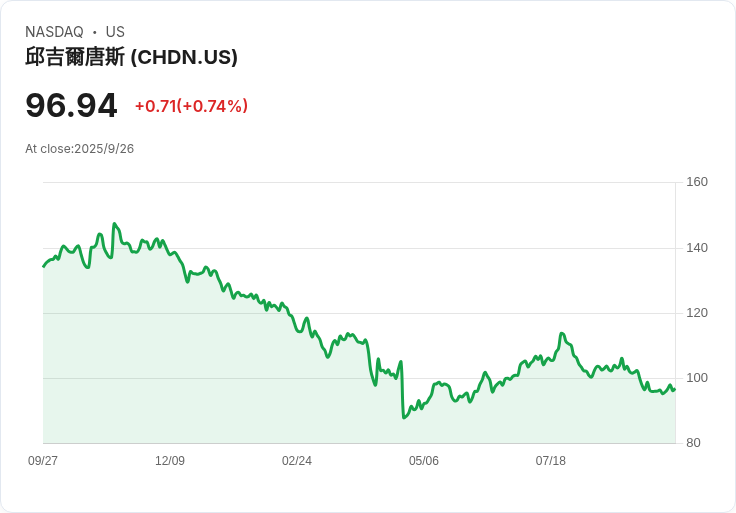Click the current price 96.94
This screenshot has height=513, width=736.
click(71, 105)
